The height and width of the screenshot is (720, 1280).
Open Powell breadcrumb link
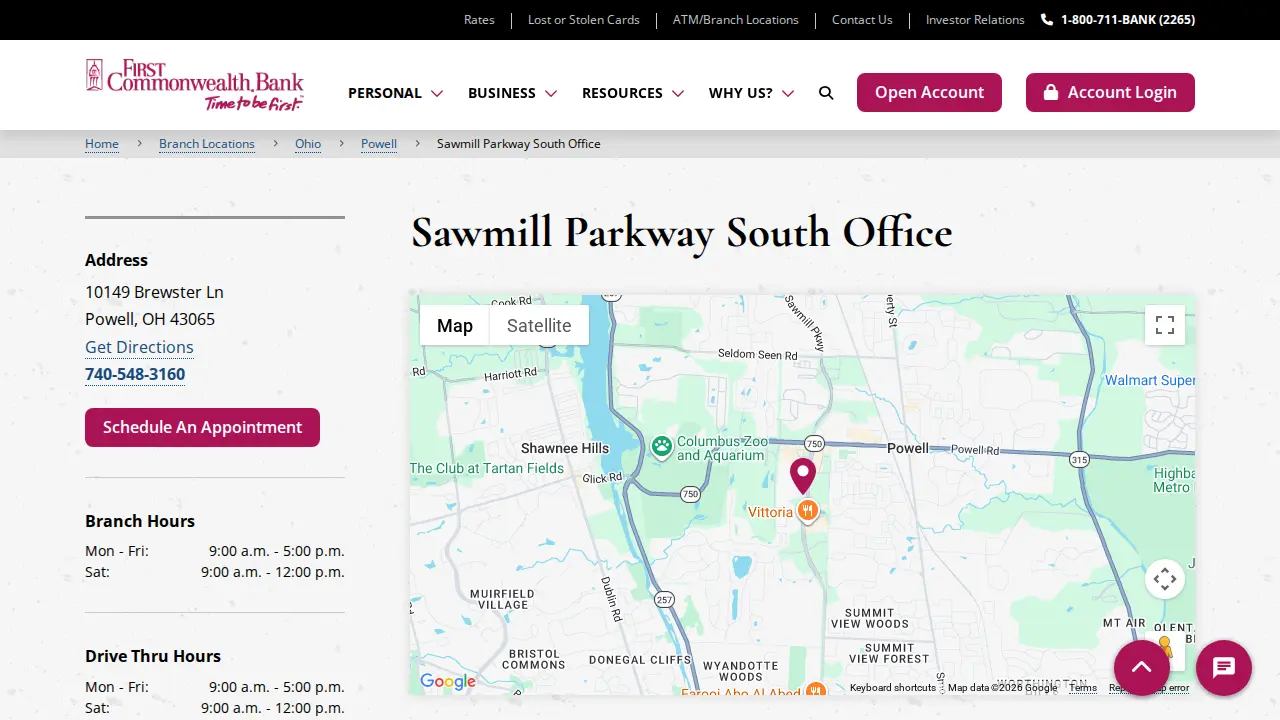tap(379, 144)
